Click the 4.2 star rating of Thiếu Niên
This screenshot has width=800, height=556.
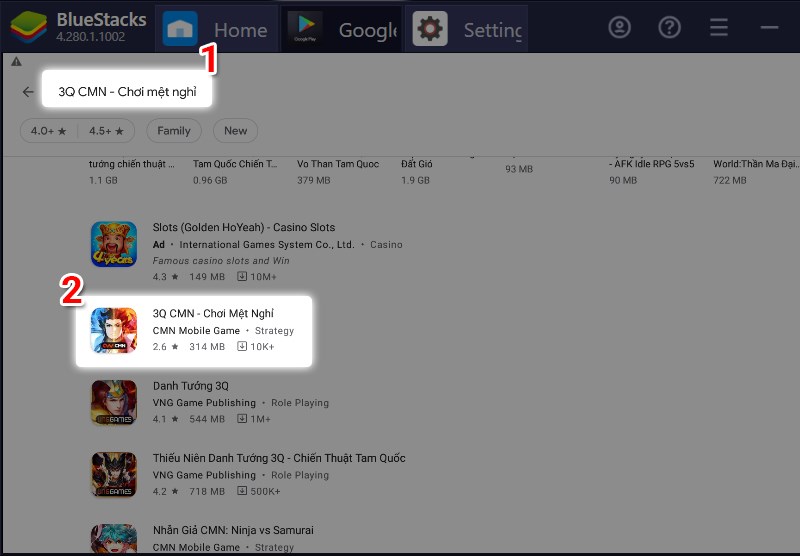[165, 491]
